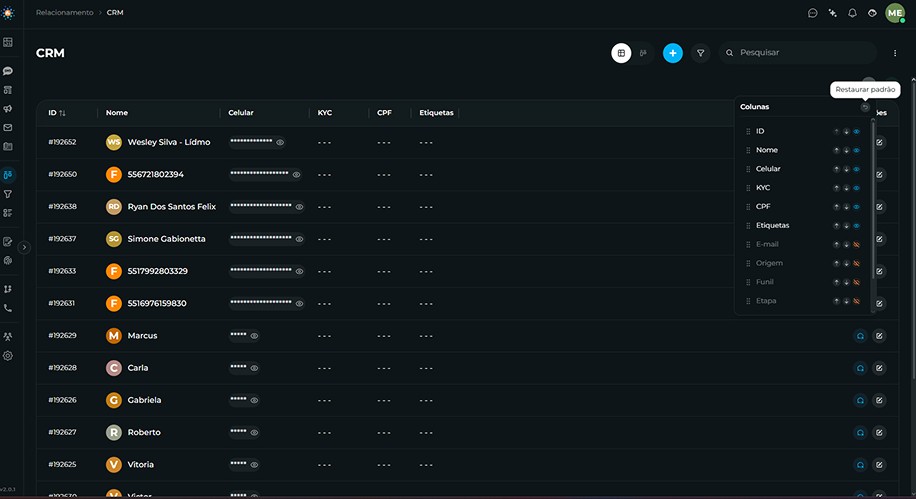Click the CRM breadcrumb
This screenshot has height=499, width=916.
pyautogui.click(x=115, y=12)
